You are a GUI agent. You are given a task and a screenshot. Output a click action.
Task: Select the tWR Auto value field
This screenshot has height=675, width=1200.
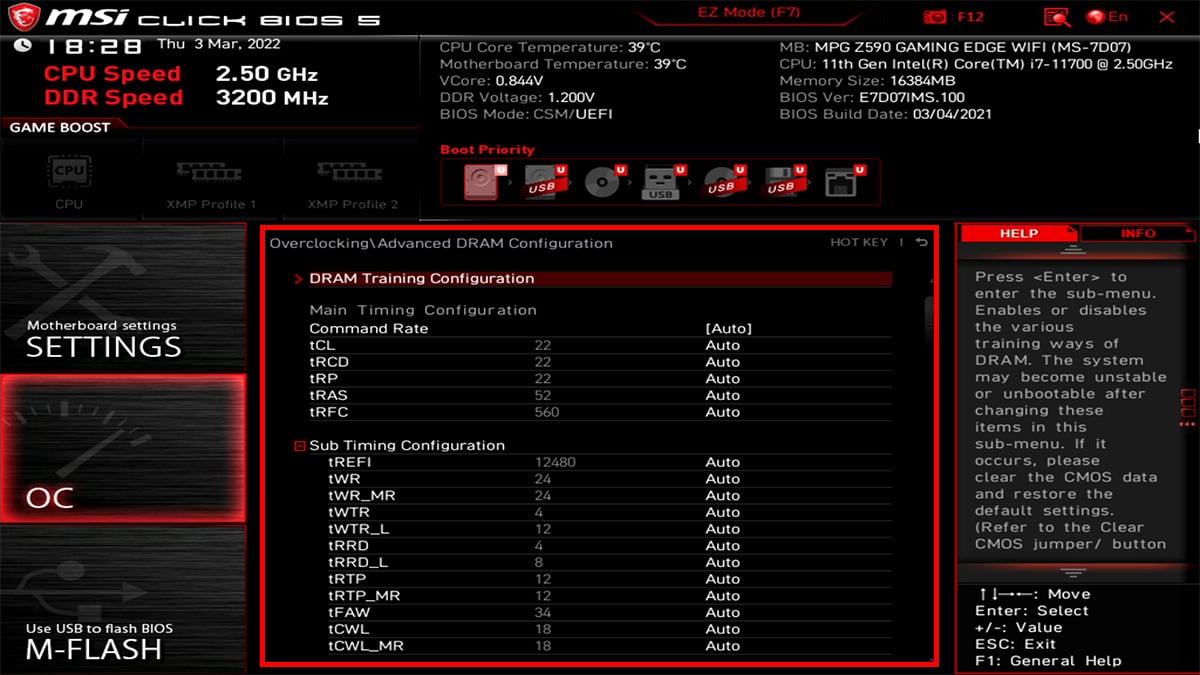click(x=723, y=479)
